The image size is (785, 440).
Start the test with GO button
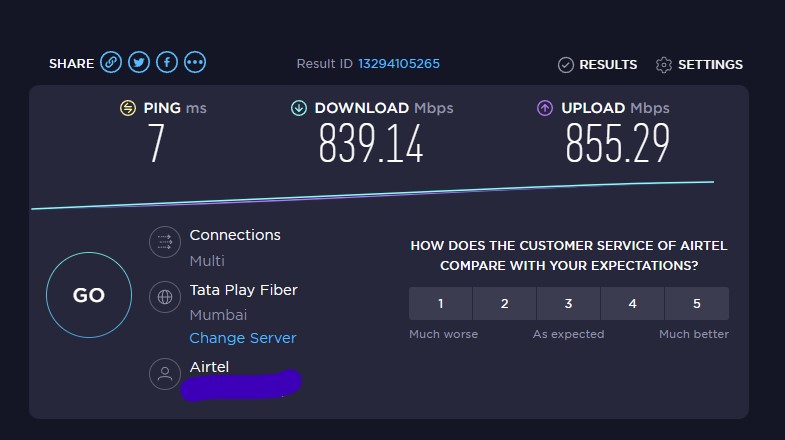pos(89,295)
